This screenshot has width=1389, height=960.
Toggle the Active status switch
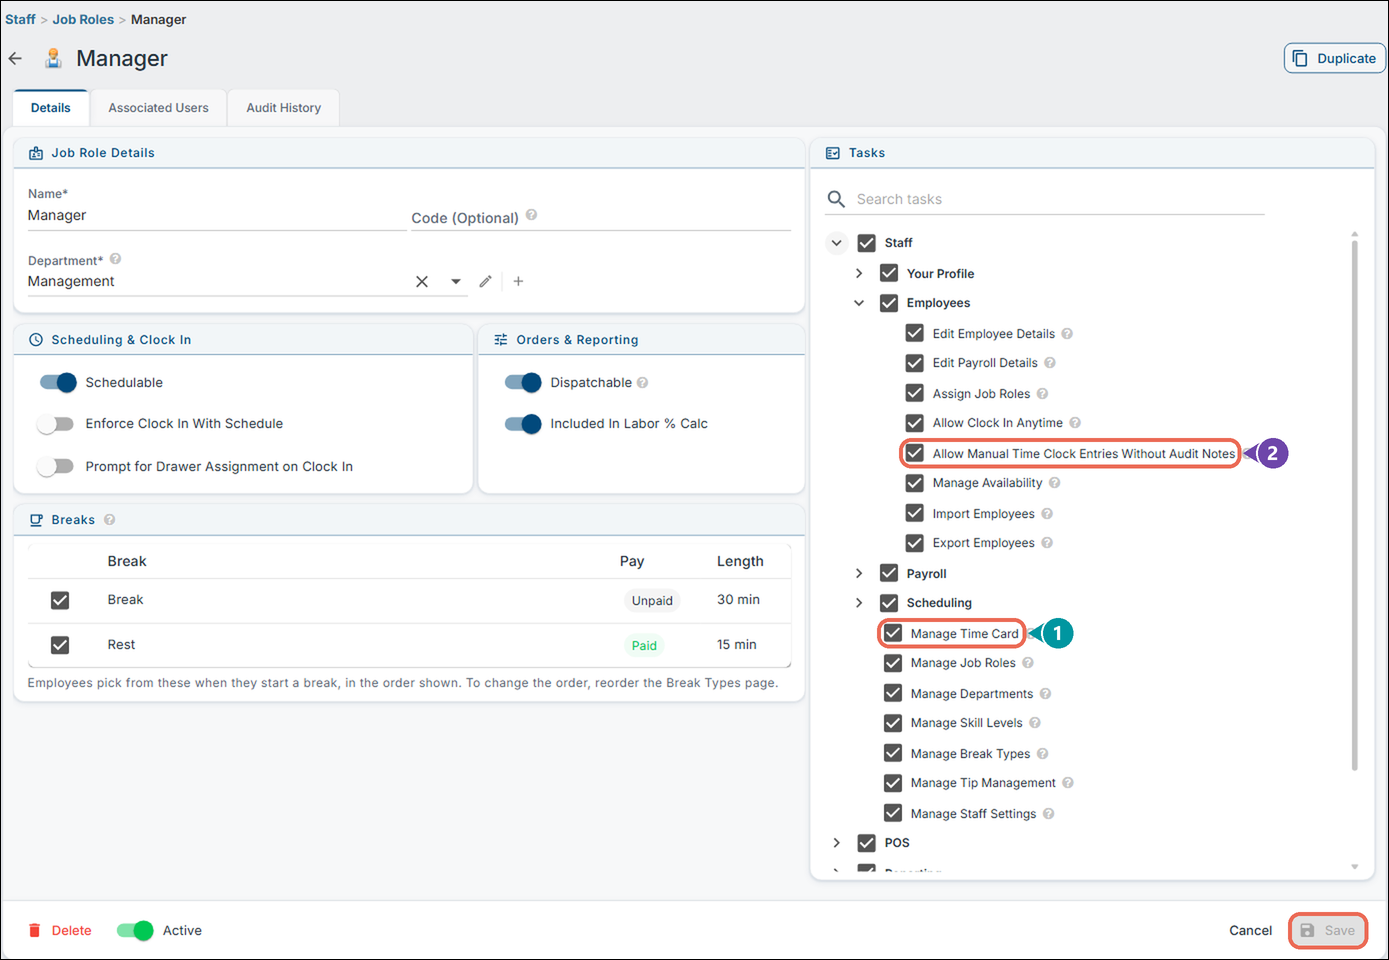135,931
